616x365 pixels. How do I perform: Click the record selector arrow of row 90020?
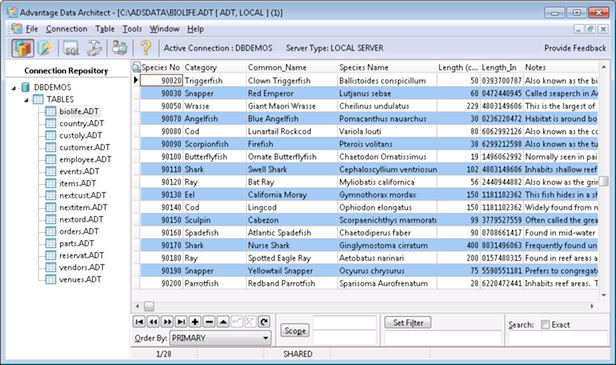[136, 80]
